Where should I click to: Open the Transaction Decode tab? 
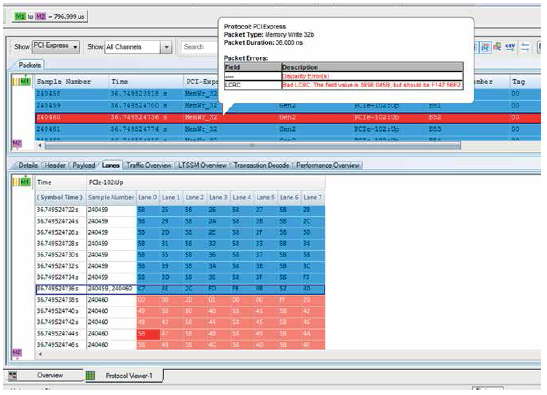261,165
